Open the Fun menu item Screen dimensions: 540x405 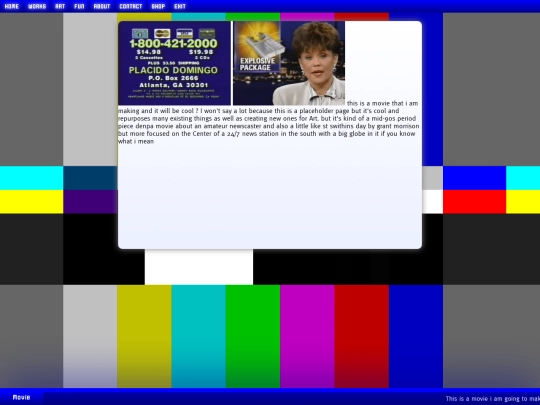point(79,6)
